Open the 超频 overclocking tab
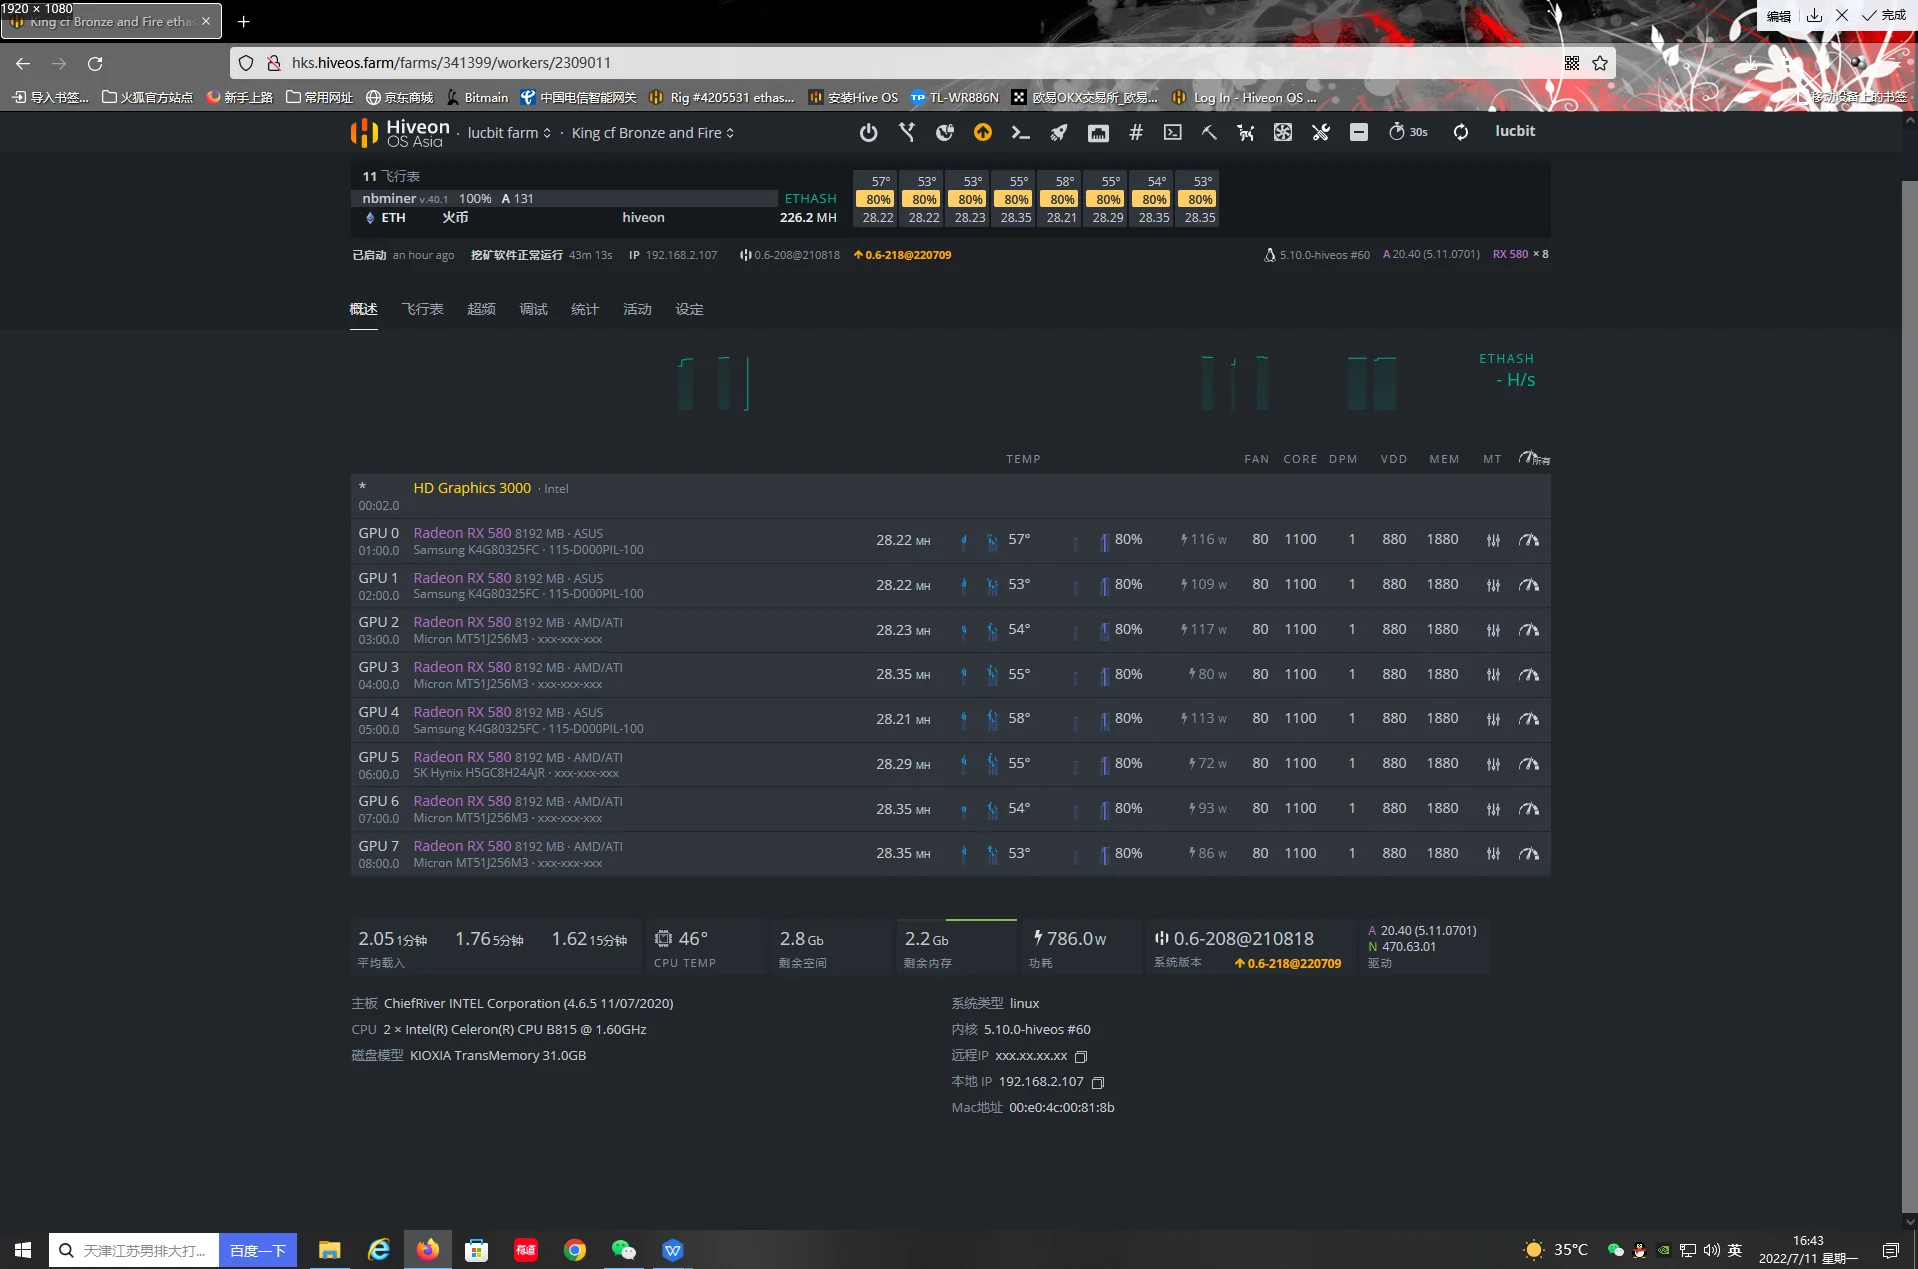 (482, 309)
